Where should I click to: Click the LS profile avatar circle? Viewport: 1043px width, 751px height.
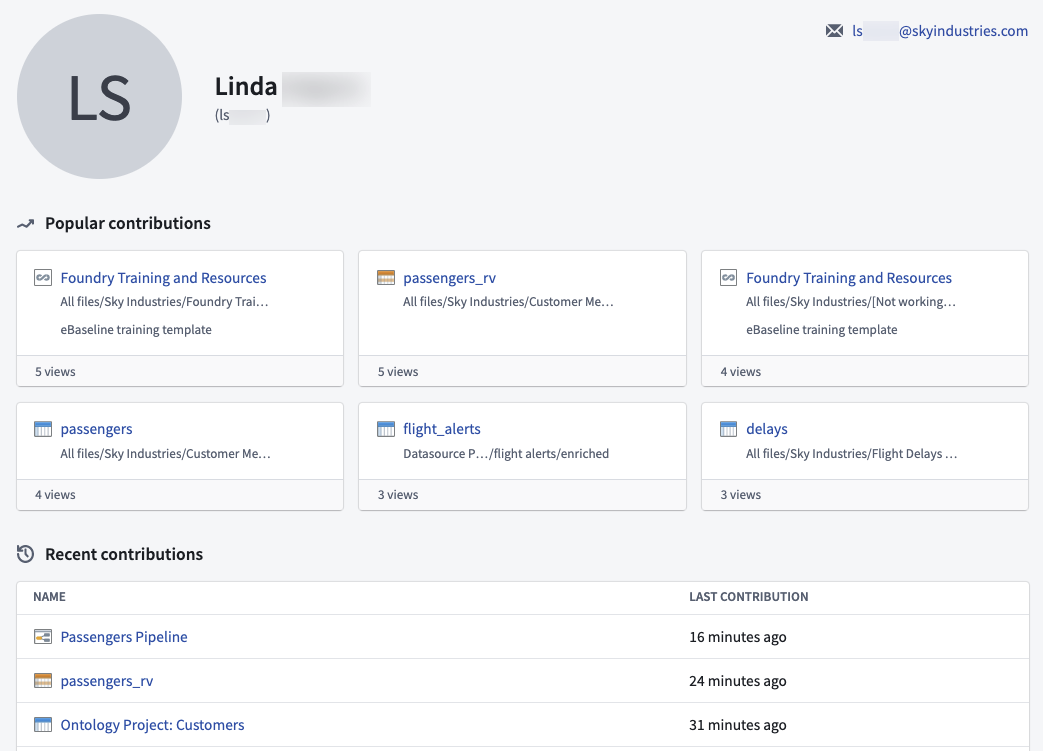(x=99, y=96)
